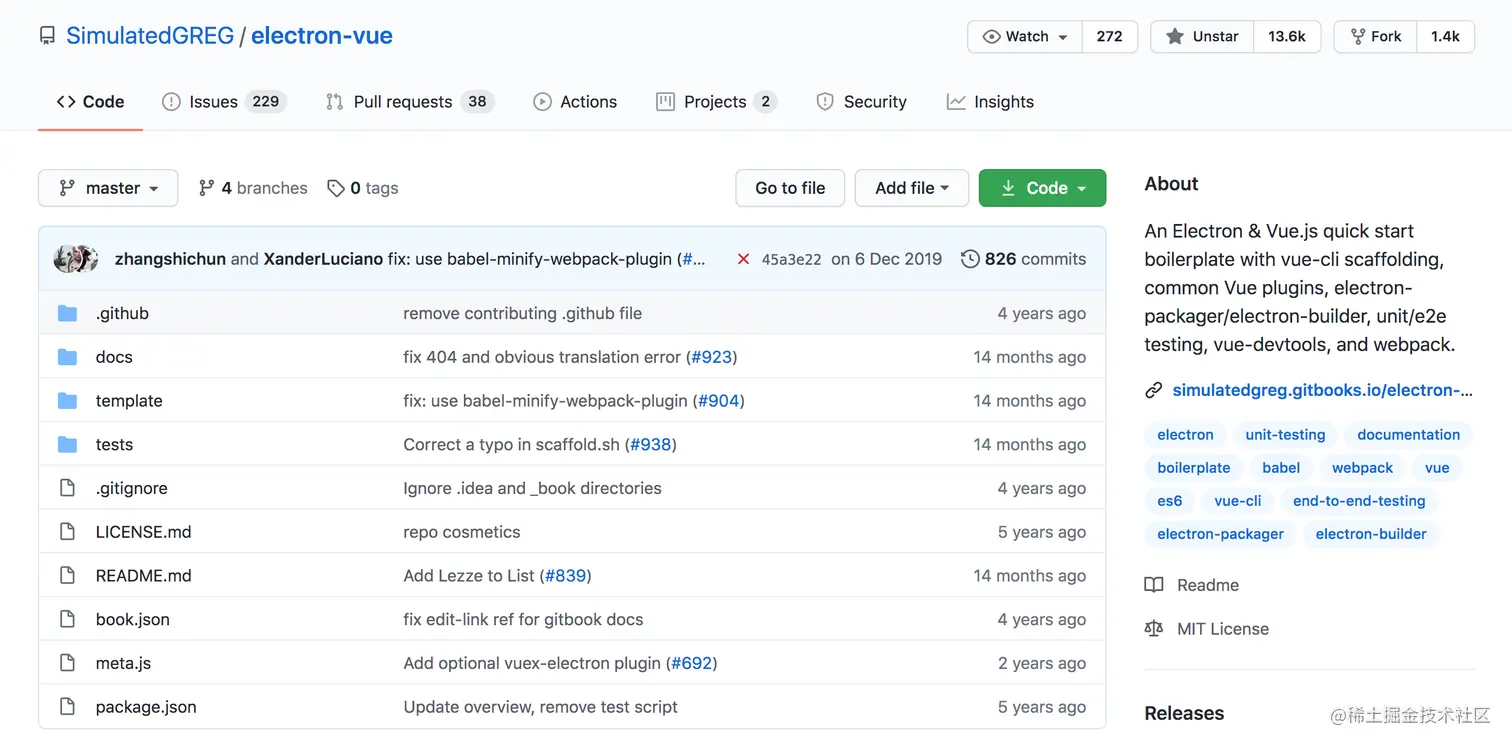1512x747 pixels.
Task: Click the branches icon beside 4 branches
Action: tap(207, 188)
